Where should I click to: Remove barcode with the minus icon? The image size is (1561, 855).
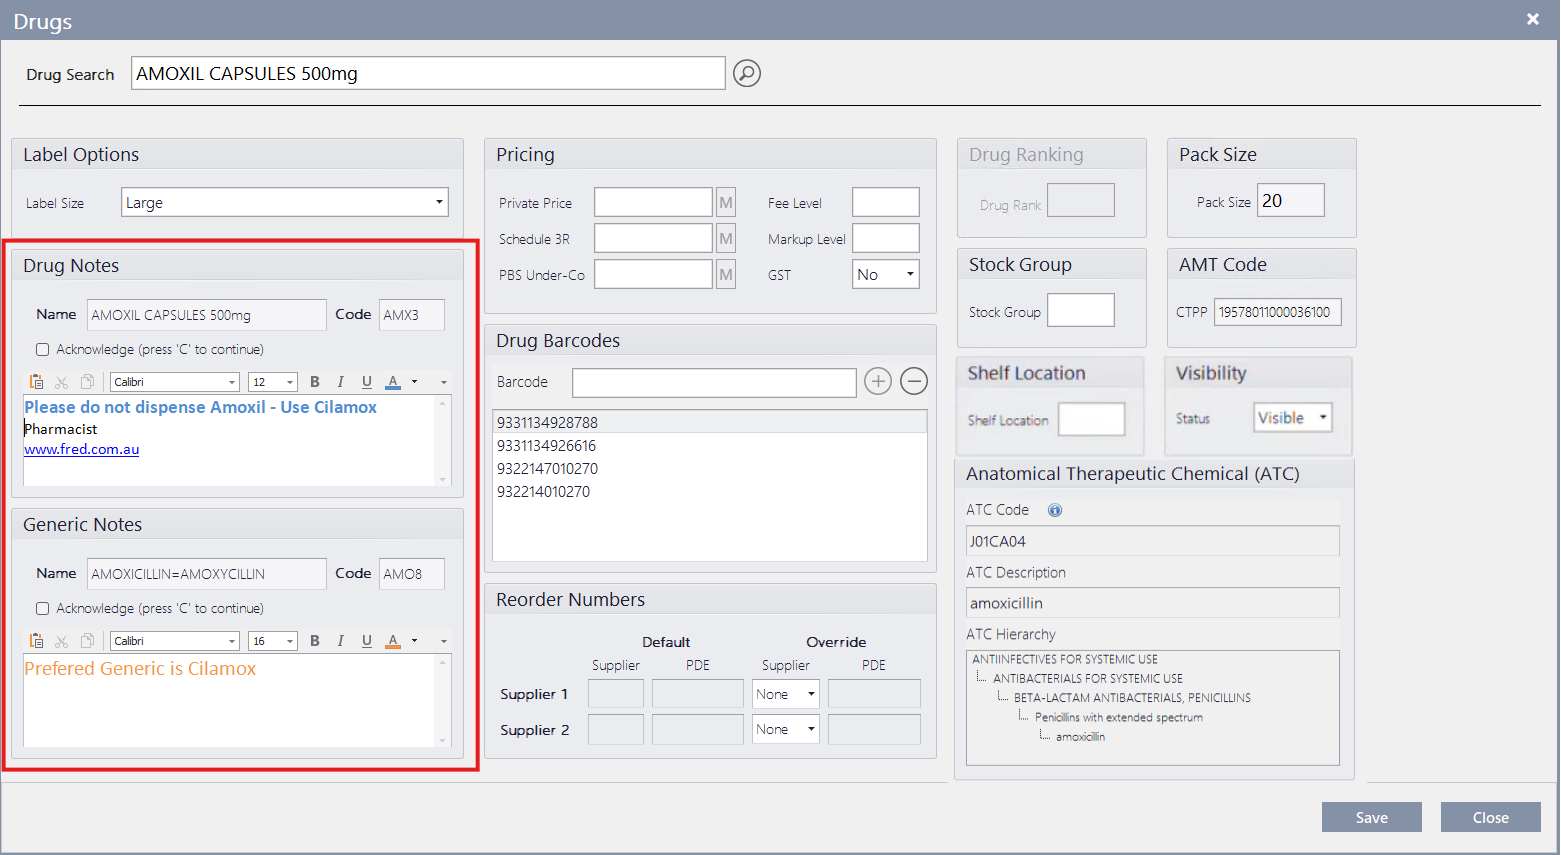click(x=913, y=381)
